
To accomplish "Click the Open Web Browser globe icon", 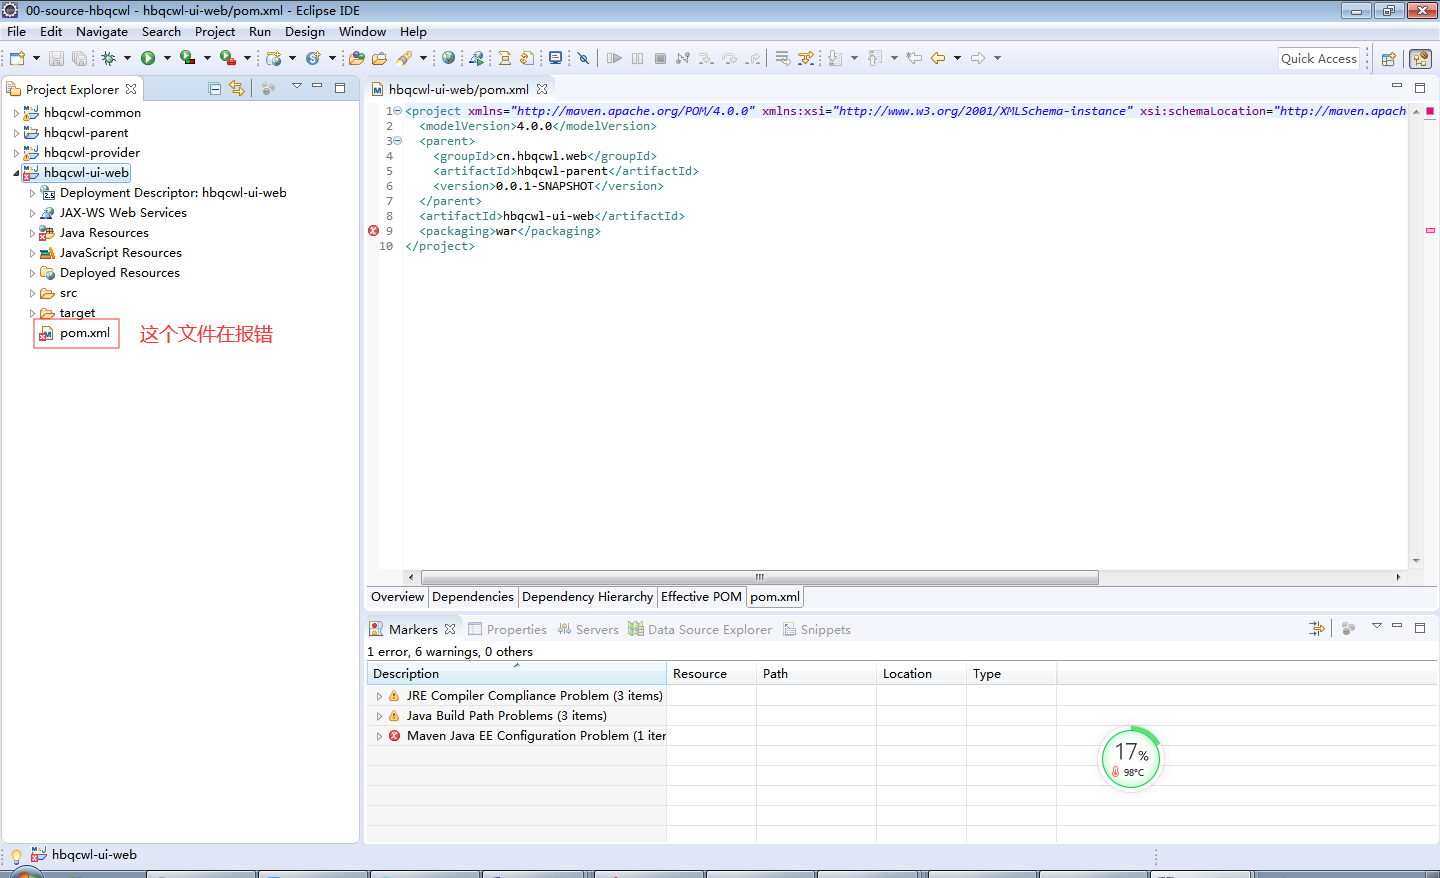I will click(x=448, y=58).
